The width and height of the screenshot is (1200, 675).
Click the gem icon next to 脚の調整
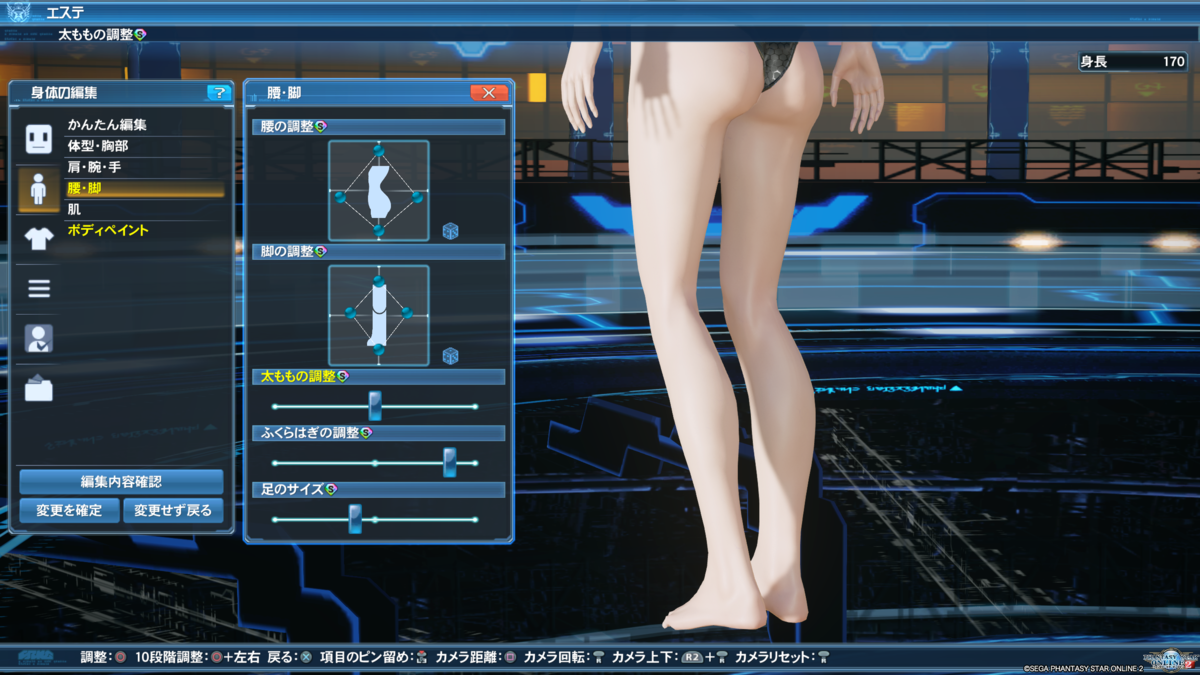320,251
